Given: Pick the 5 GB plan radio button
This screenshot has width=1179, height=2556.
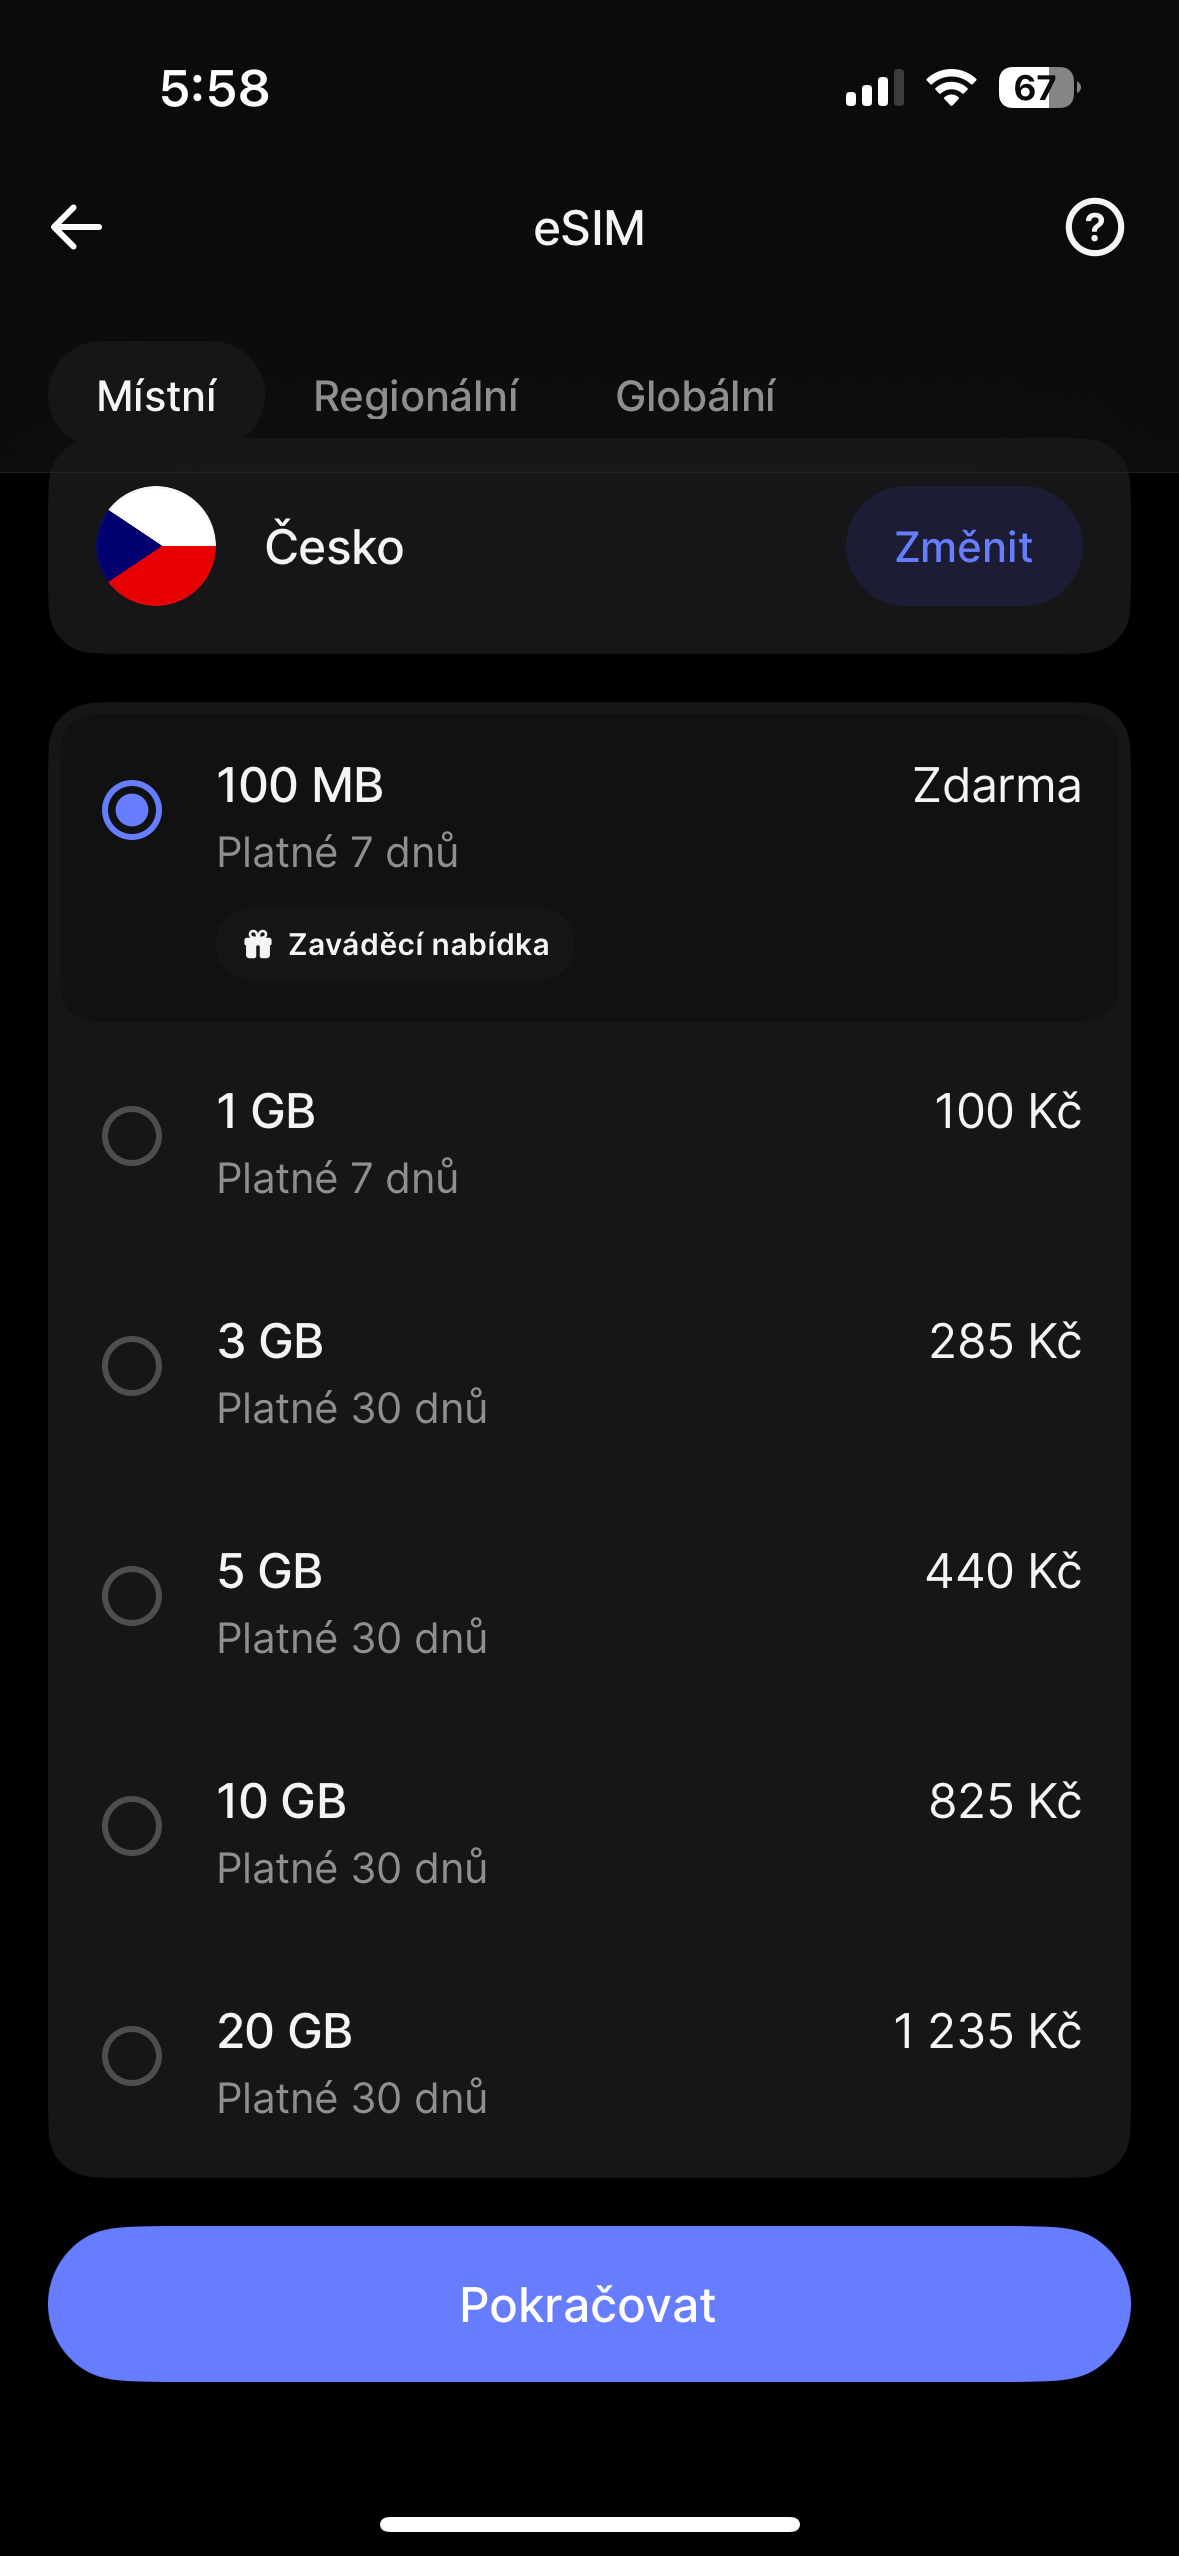Looking at the screenshot, I should 132,1596.
